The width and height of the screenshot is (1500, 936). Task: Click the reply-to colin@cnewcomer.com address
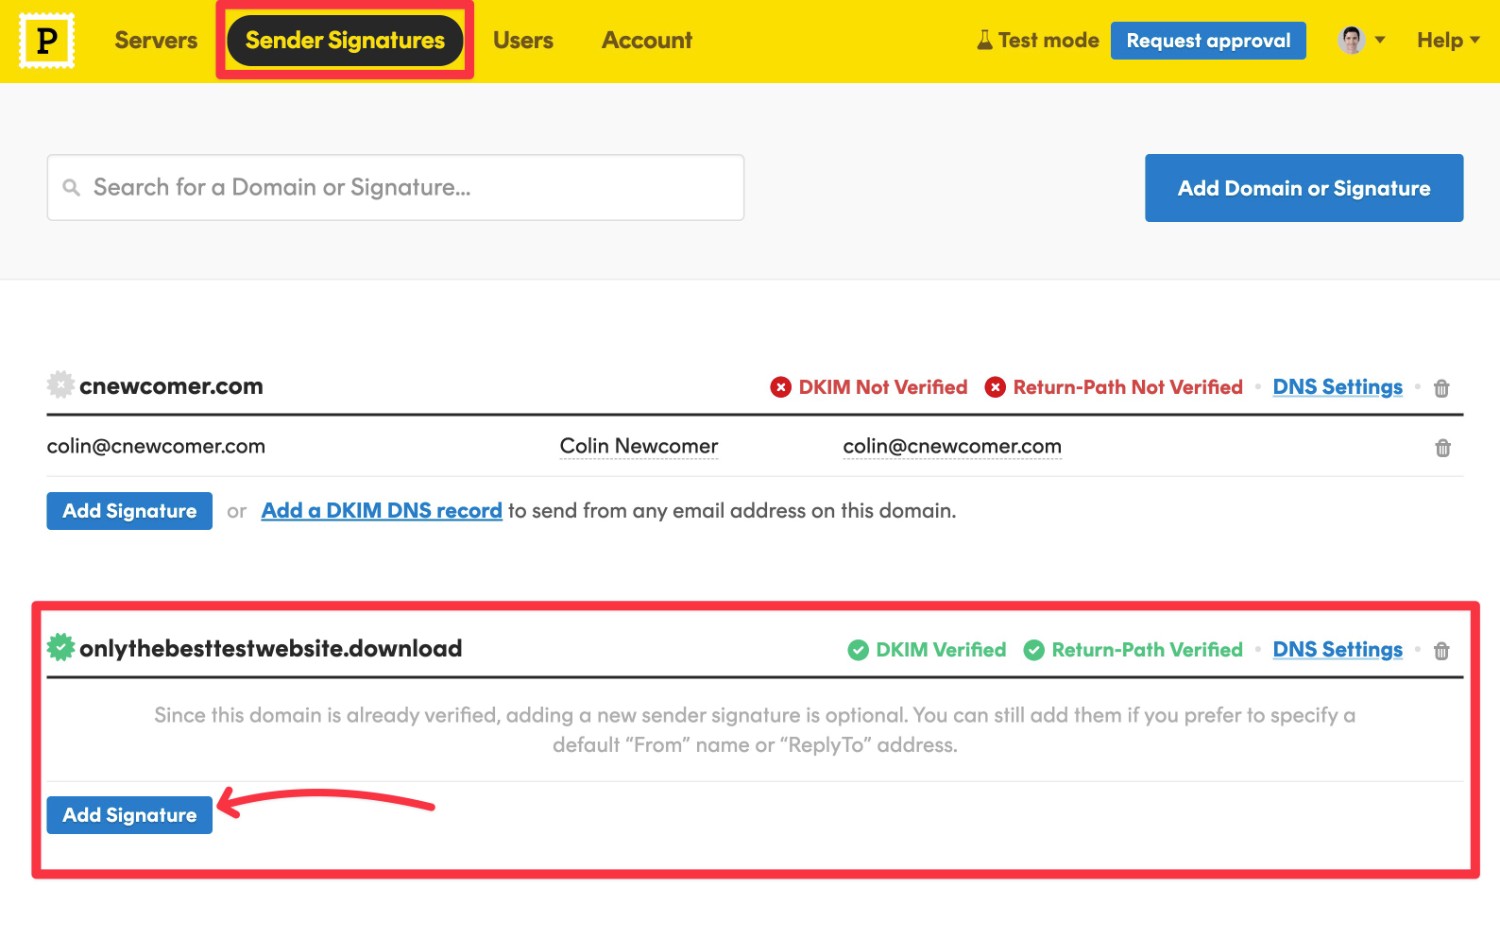click(952, 446)
